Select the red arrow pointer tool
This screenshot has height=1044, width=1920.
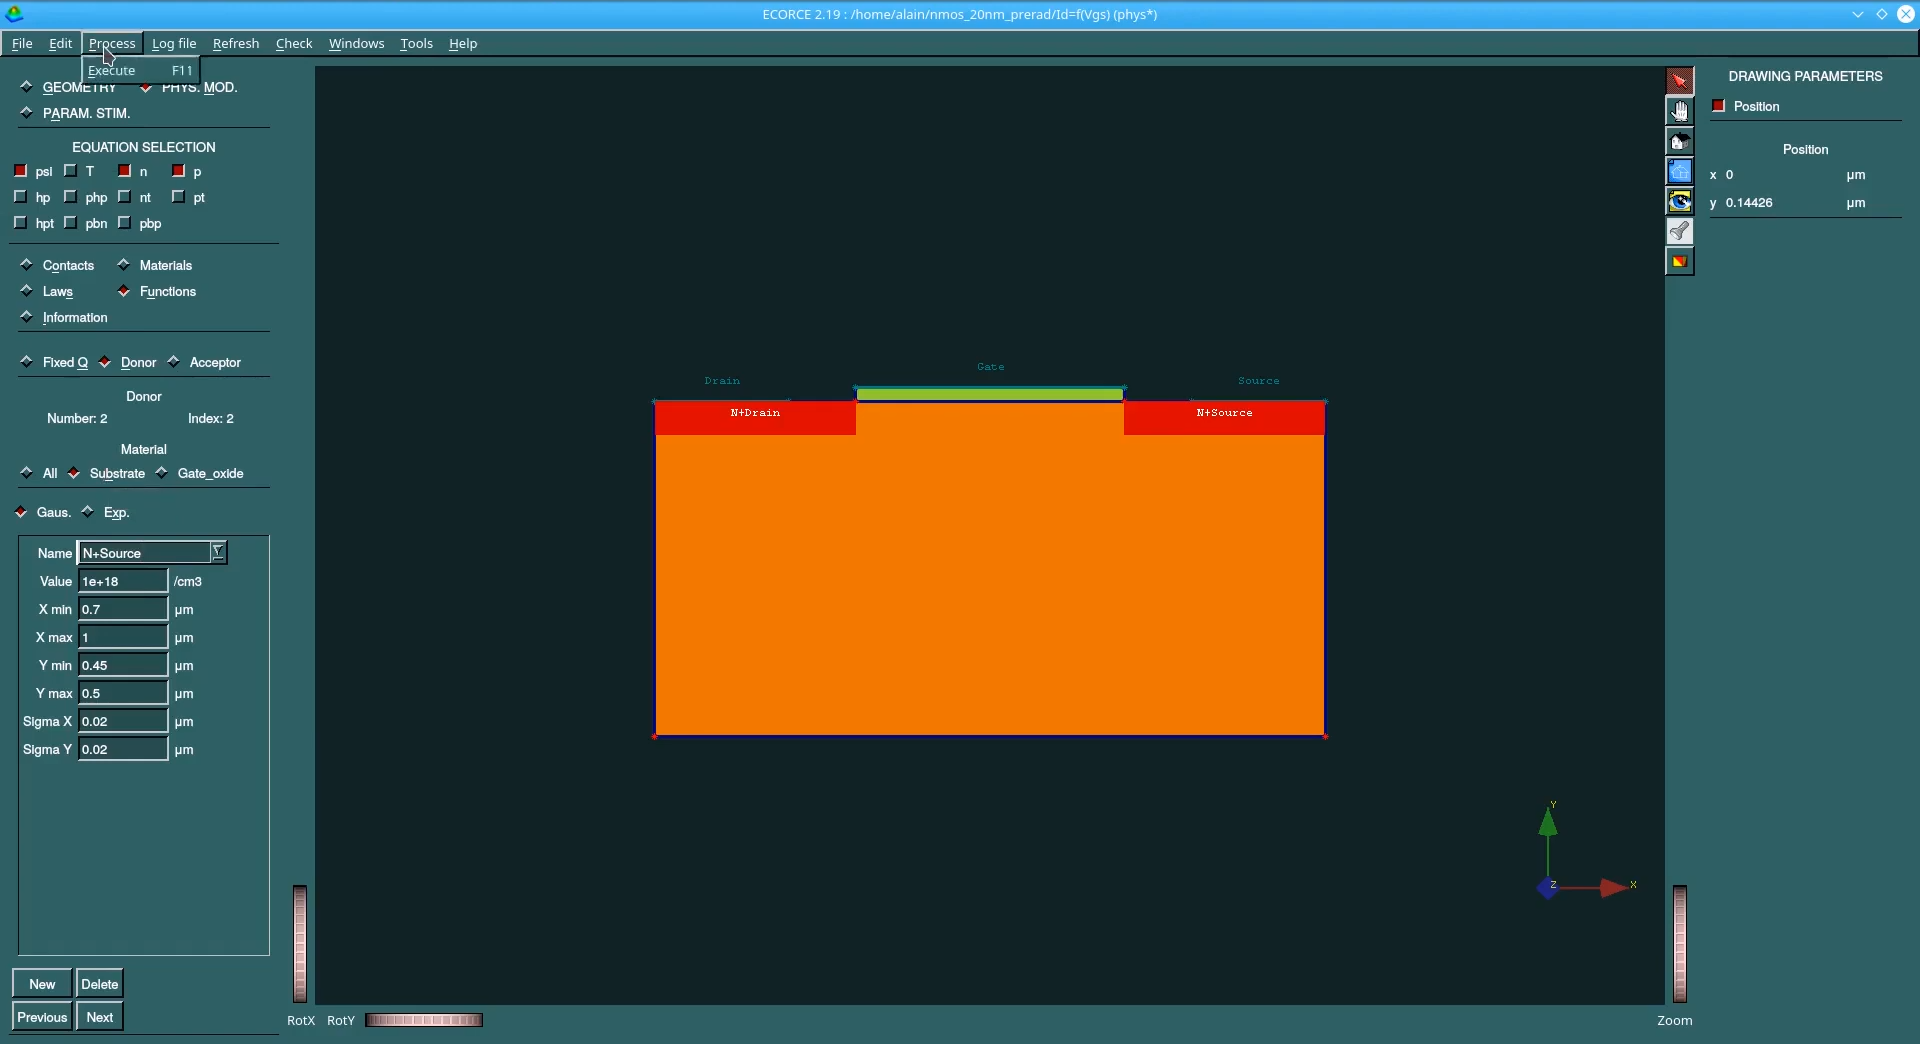click(x=1679, y=81)
